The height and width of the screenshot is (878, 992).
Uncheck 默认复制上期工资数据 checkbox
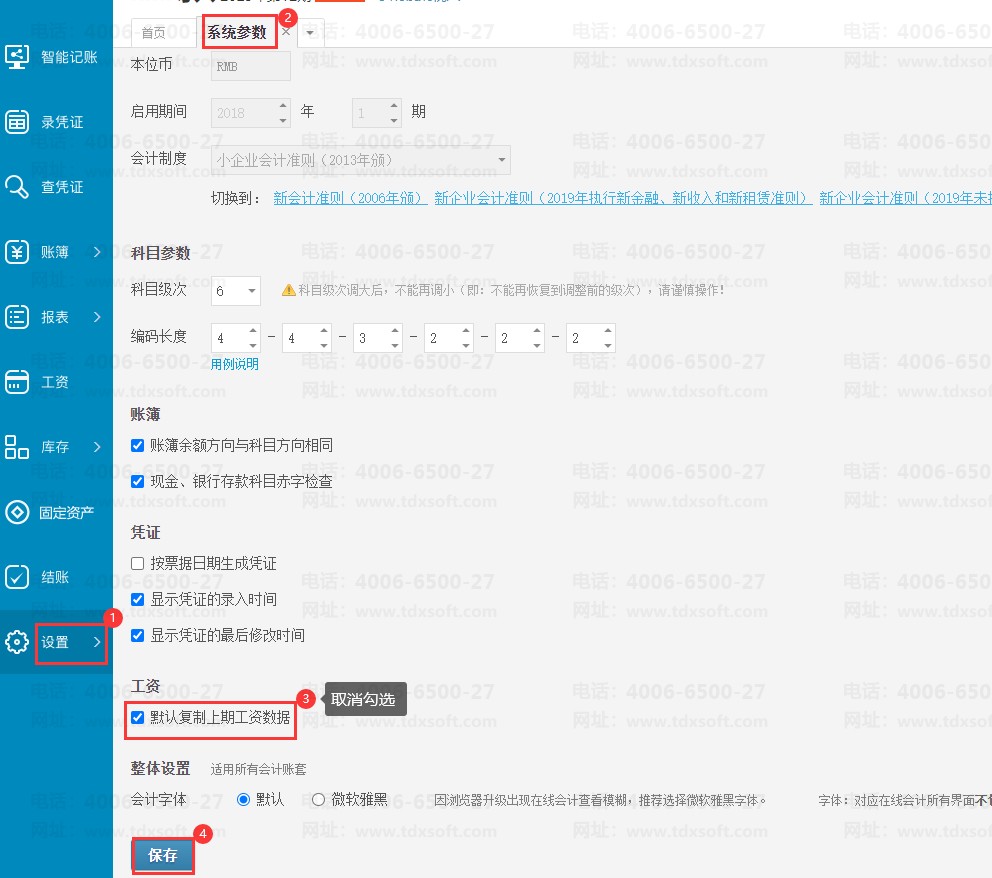click(x=138, y=717)
